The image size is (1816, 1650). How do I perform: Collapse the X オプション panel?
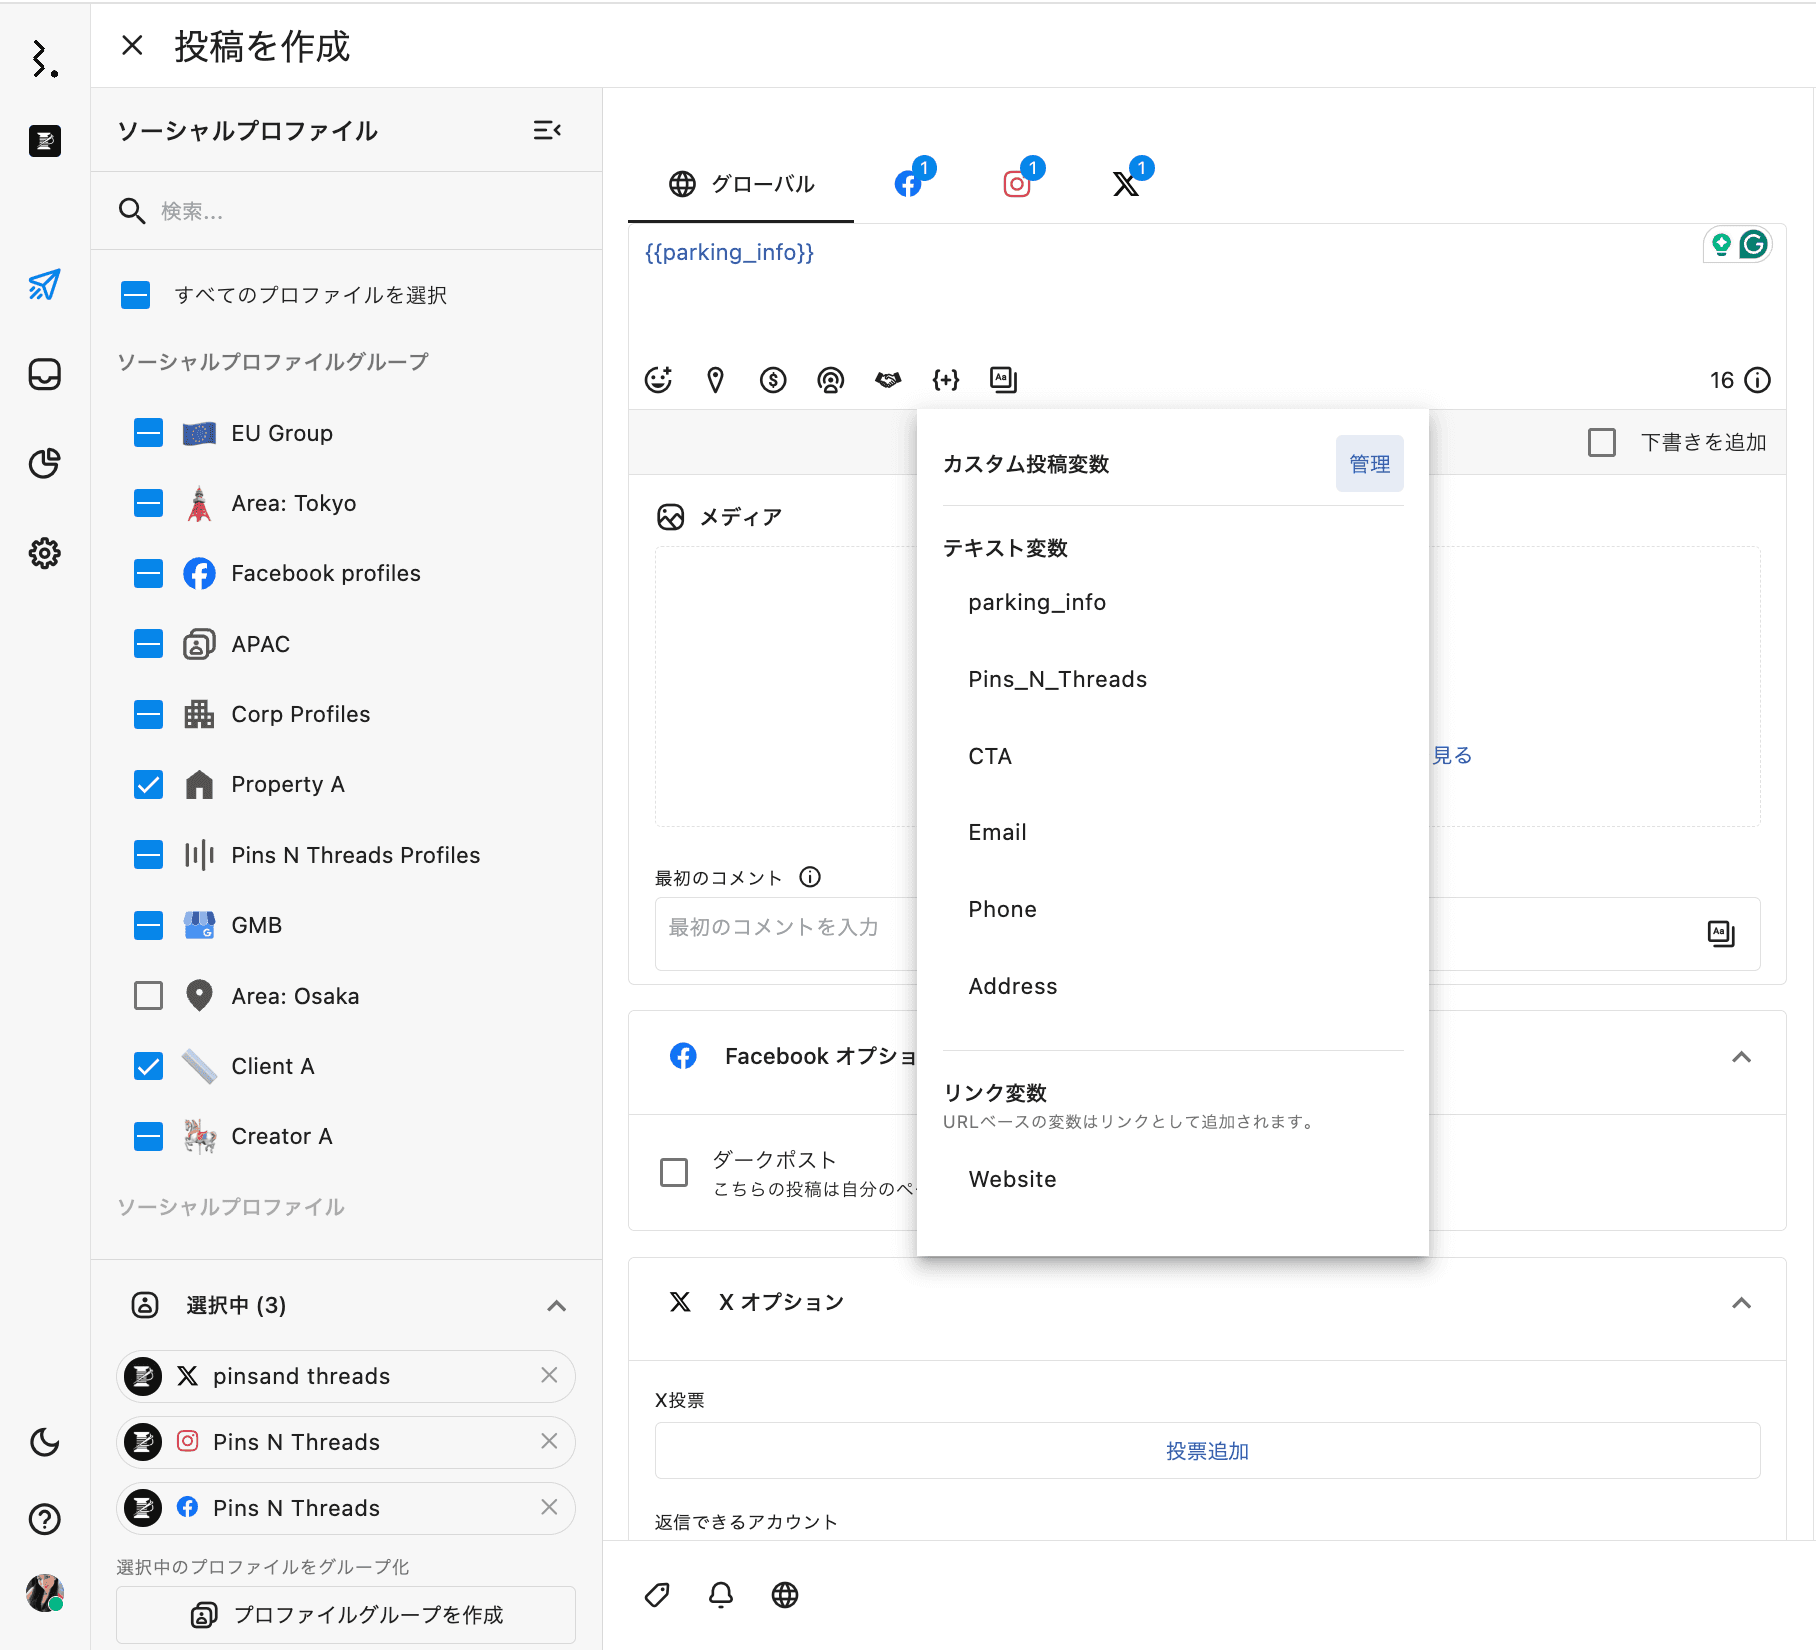click(1741, 1303)
